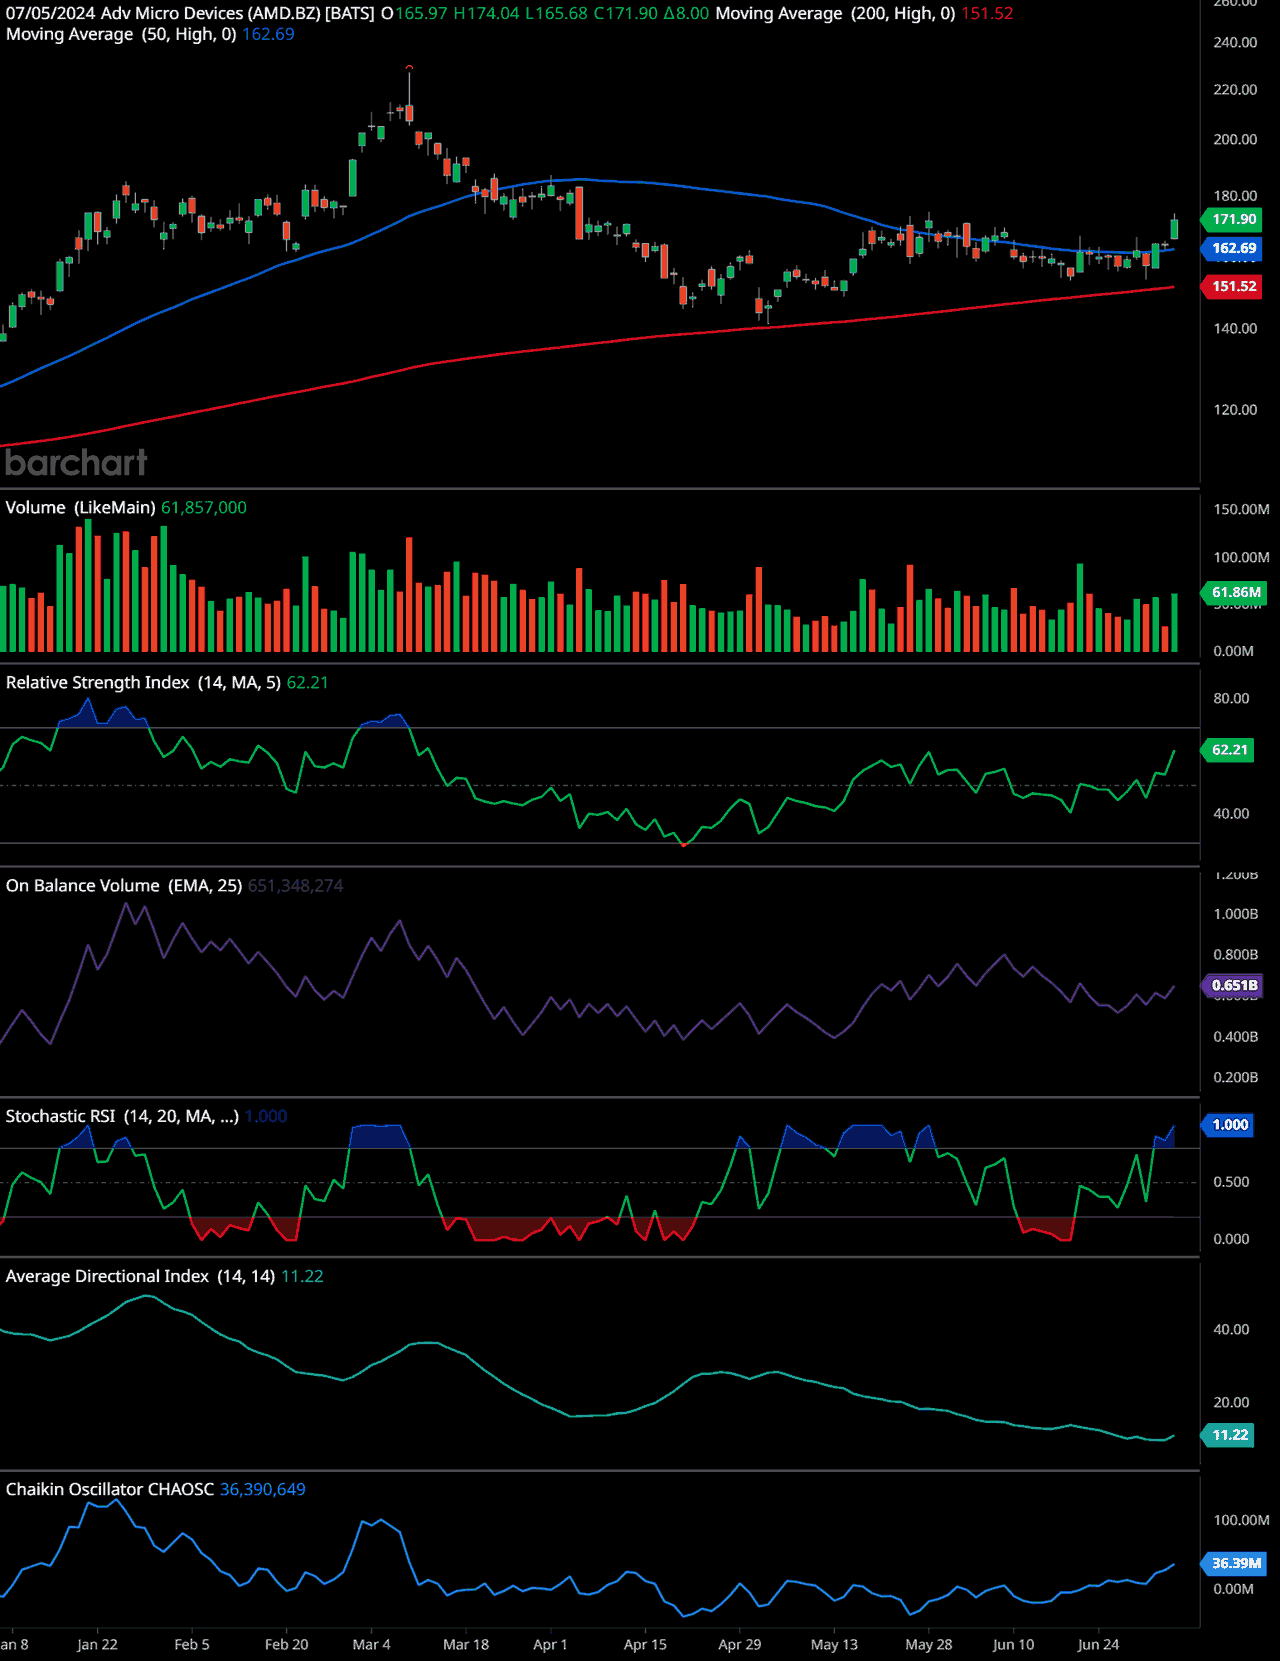
Task: Click the 150.00M volume axis label
Action: [x=1241, y=510]
